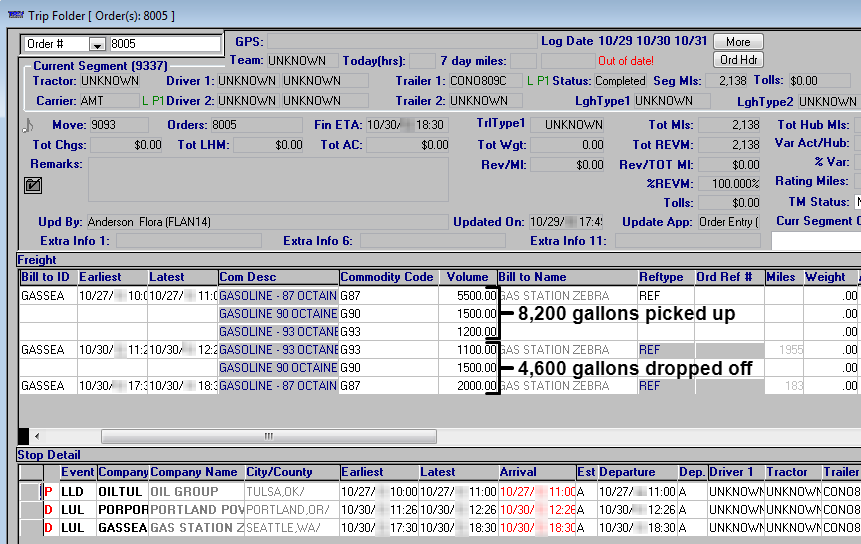Viewport: 861px width, 544px height.
Task: Select the GASOLINE - 87 OCTANE 5500.00 row
Action: [x=277, y=296]
